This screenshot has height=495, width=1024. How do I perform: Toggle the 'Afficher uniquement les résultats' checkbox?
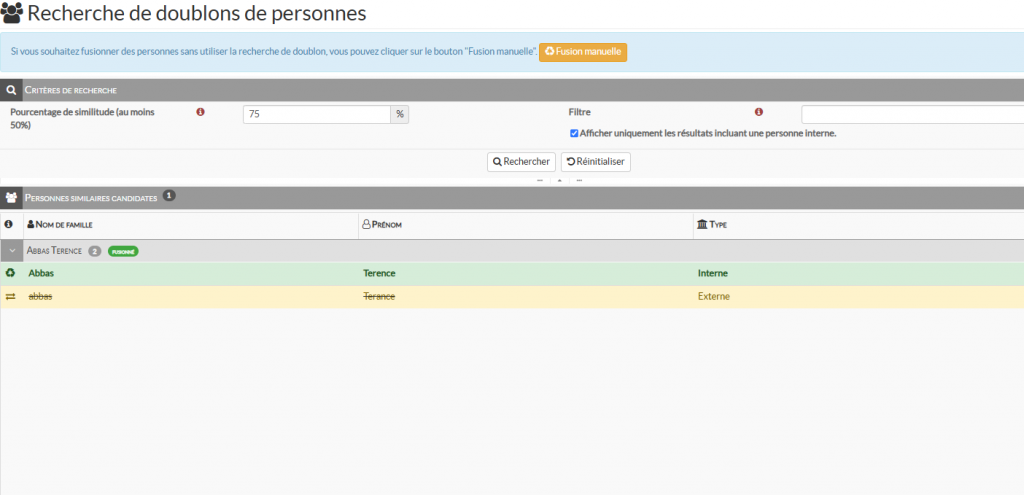coord(574,133)
